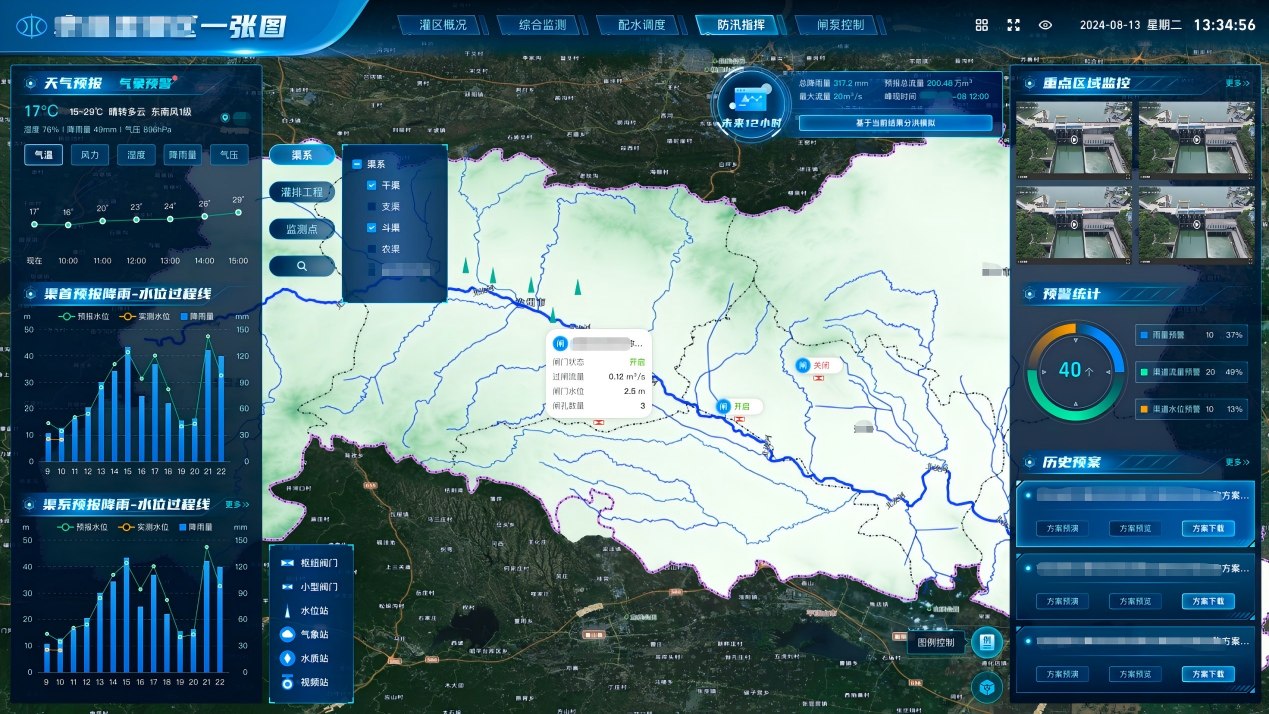Click the grid layout icon in header
Viewport: 1269px width, 714px height.
[x=981, y=25]
